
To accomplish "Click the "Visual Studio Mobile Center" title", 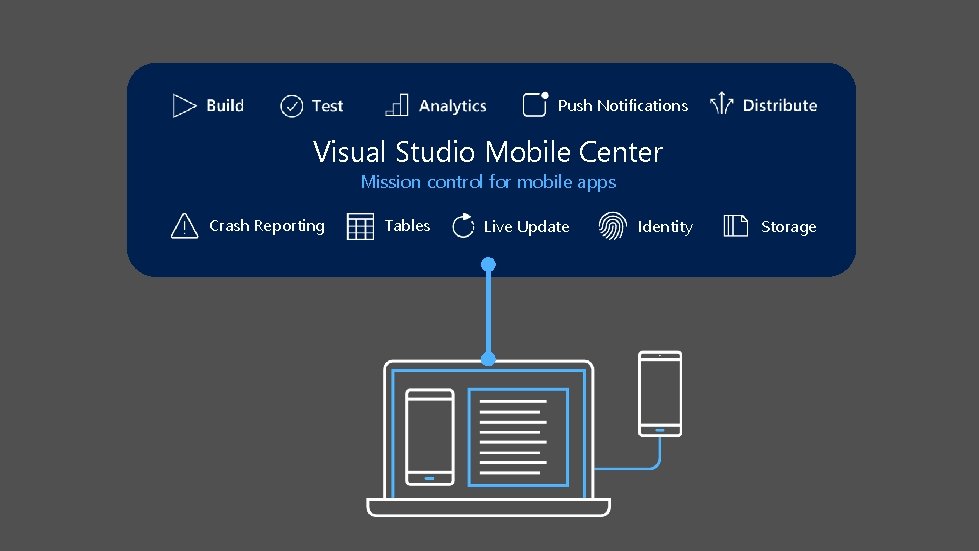I will pos(488,152).
